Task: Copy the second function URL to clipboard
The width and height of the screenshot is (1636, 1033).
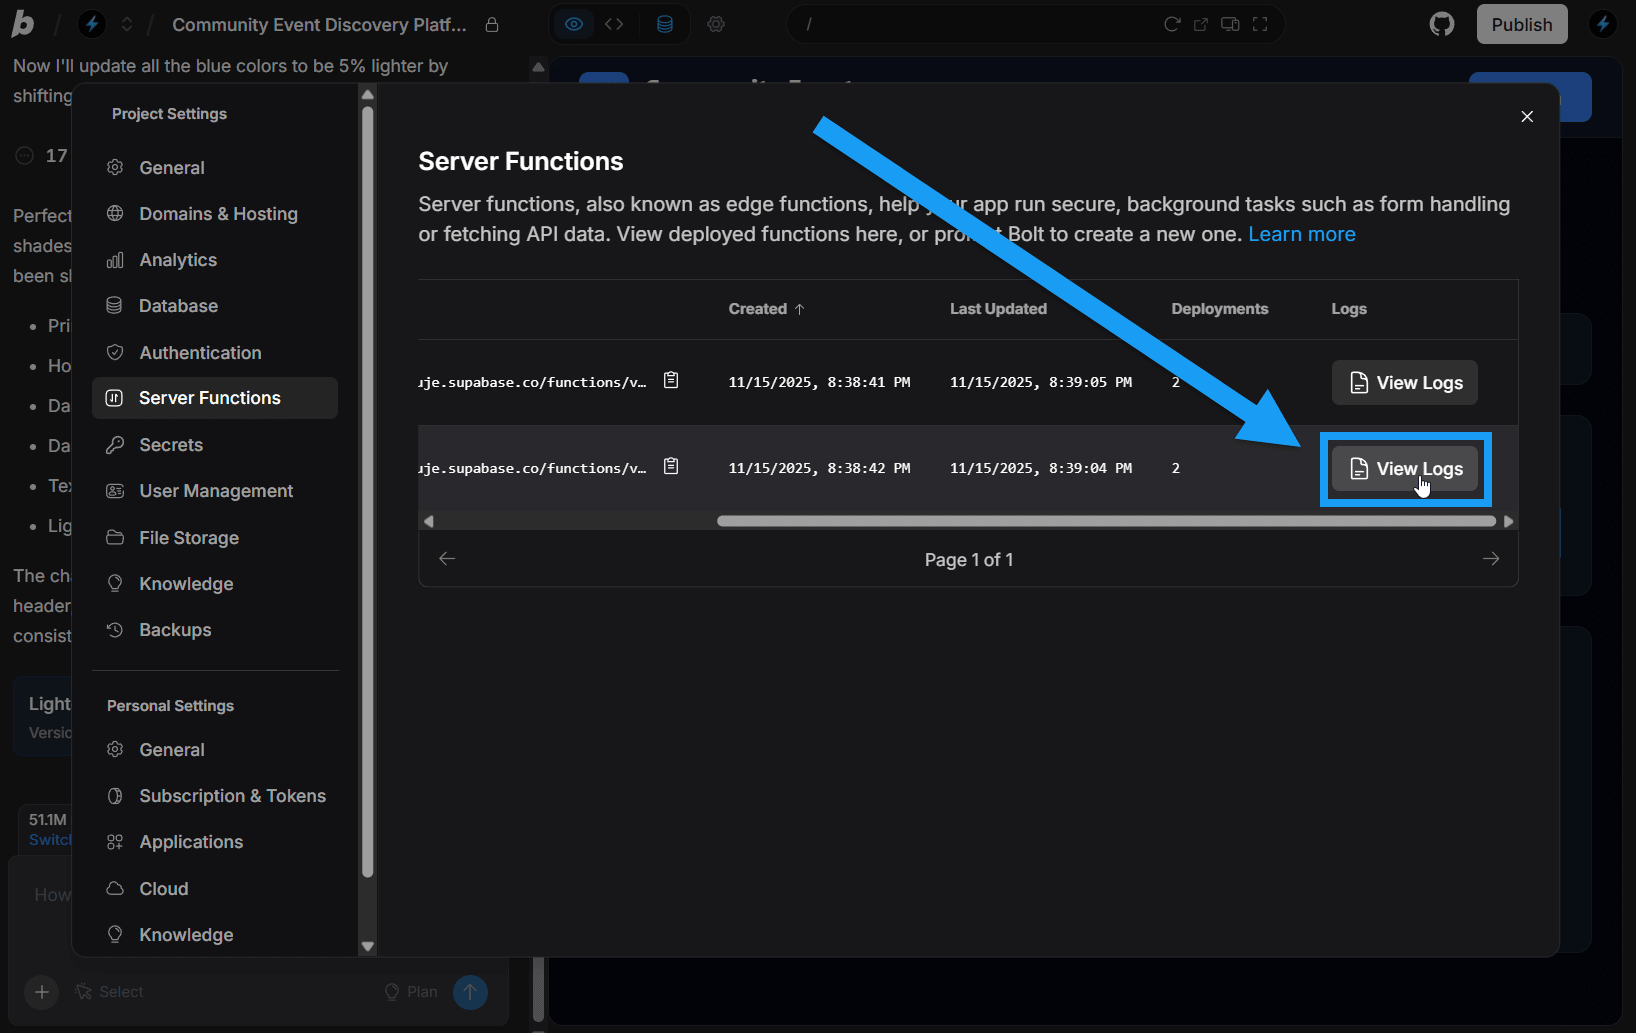Action: pyautogui.click(x=671, y=465)
